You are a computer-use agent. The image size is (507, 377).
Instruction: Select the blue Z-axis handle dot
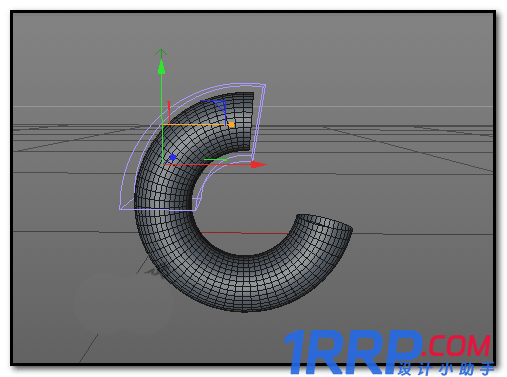(173, 157)
